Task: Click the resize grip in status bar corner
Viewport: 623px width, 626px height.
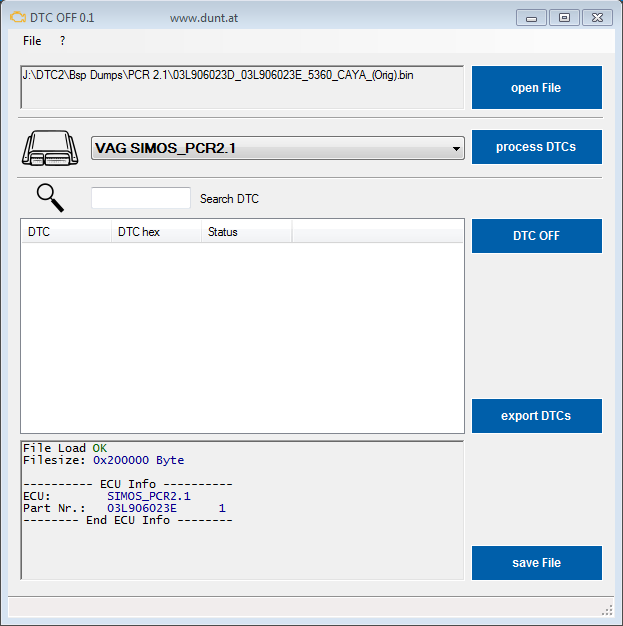Action: pos(608,610)
